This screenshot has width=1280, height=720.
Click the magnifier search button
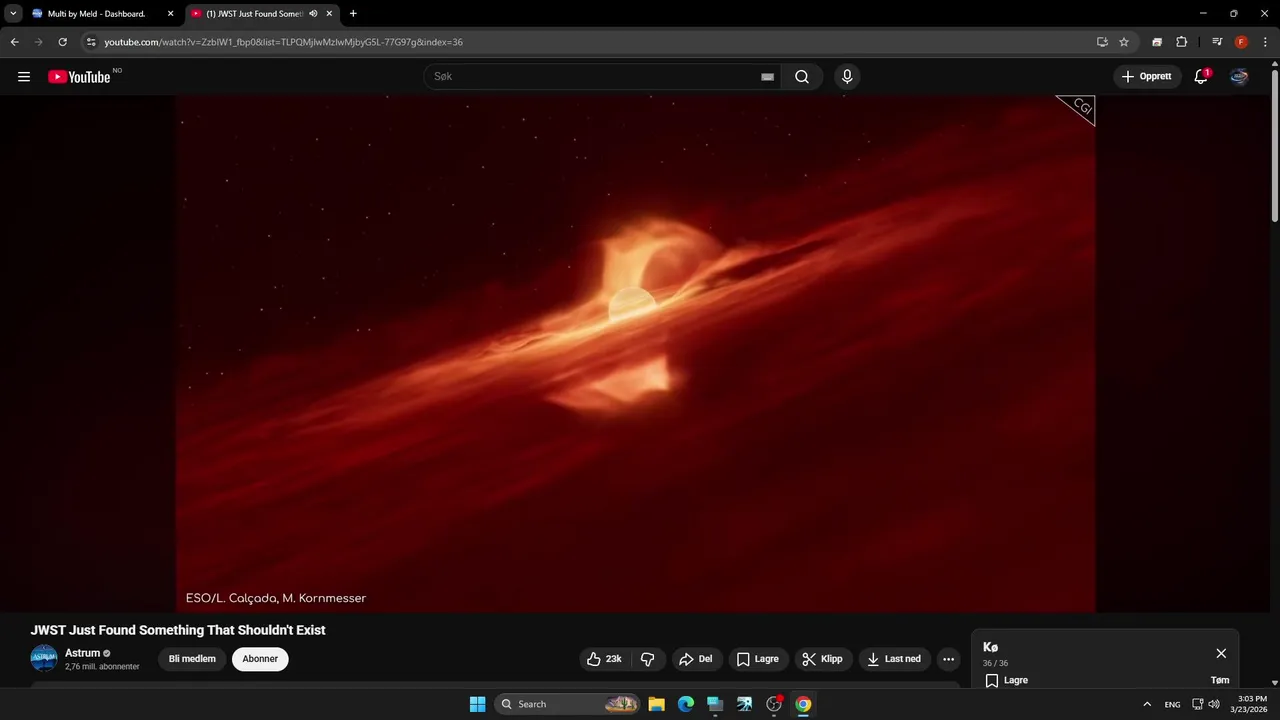tap(802, 77)
